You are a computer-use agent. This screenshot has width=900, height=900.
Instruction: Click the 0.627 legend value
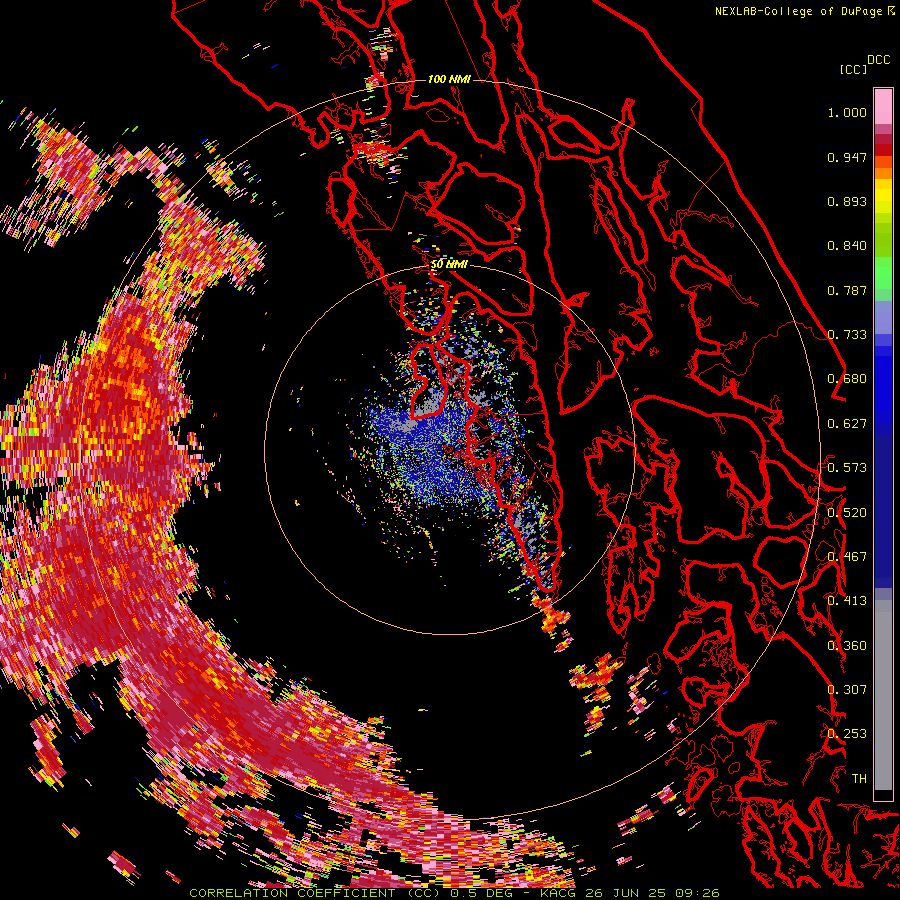(x=847, y=424)
